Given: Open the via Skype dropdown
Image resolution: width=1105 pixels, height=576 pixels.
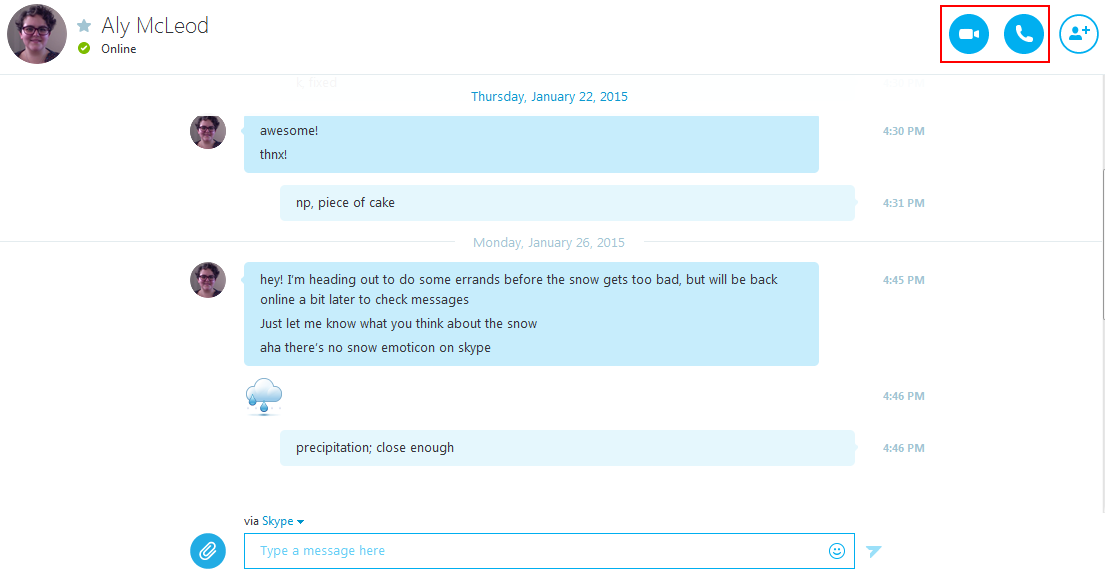Looking at the screenshot, I should (283, 521).
